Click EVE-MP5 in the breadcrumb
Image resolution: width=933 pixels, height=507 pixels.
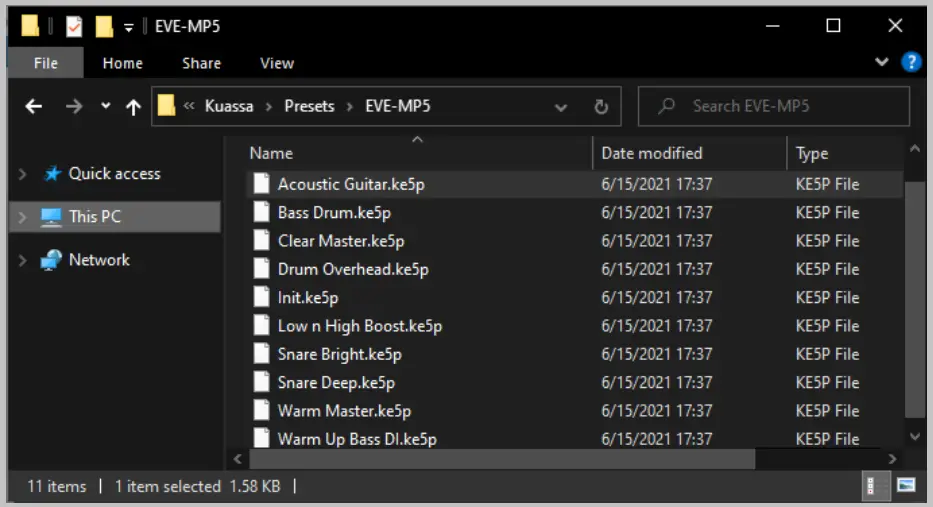[397, 106]
